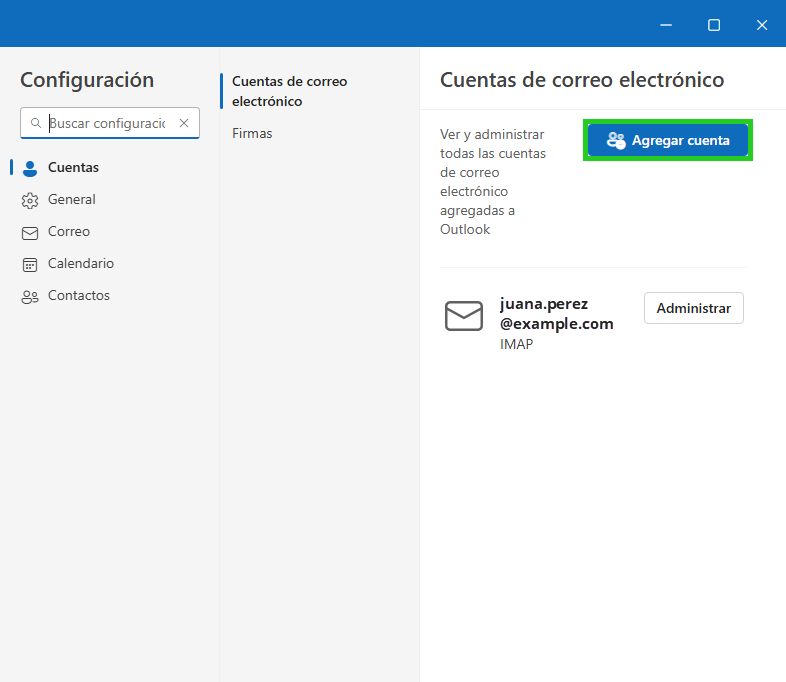Viewport: 786px width, 682px height.
Task: Click the magnifying glass search icon
Action: [36, 123]
